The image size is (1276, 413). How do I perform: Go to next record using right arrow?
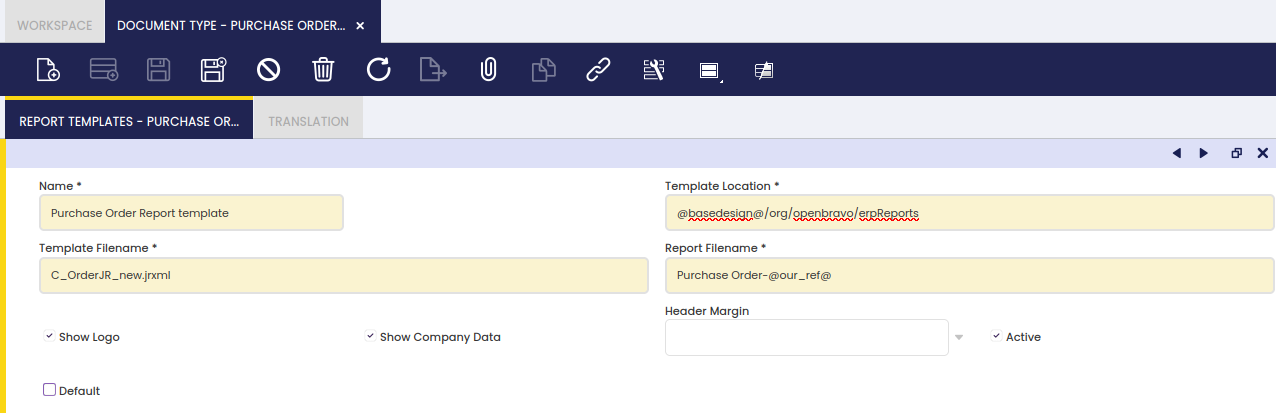tap(1204, 153)
